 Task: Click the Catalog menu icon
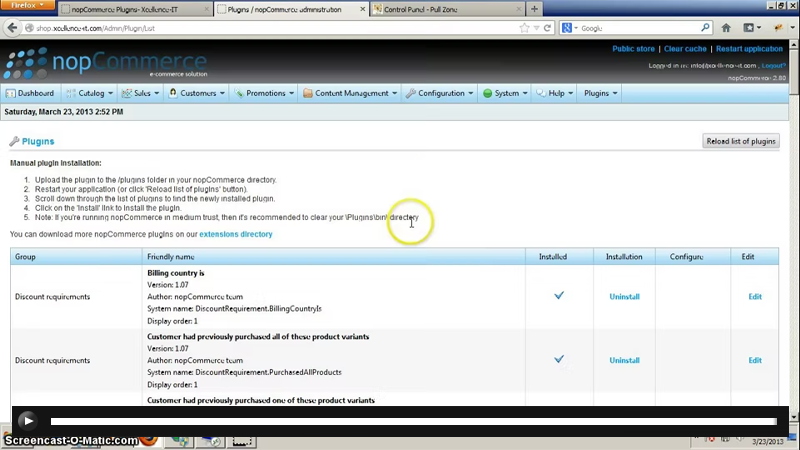tap(71, 93)
